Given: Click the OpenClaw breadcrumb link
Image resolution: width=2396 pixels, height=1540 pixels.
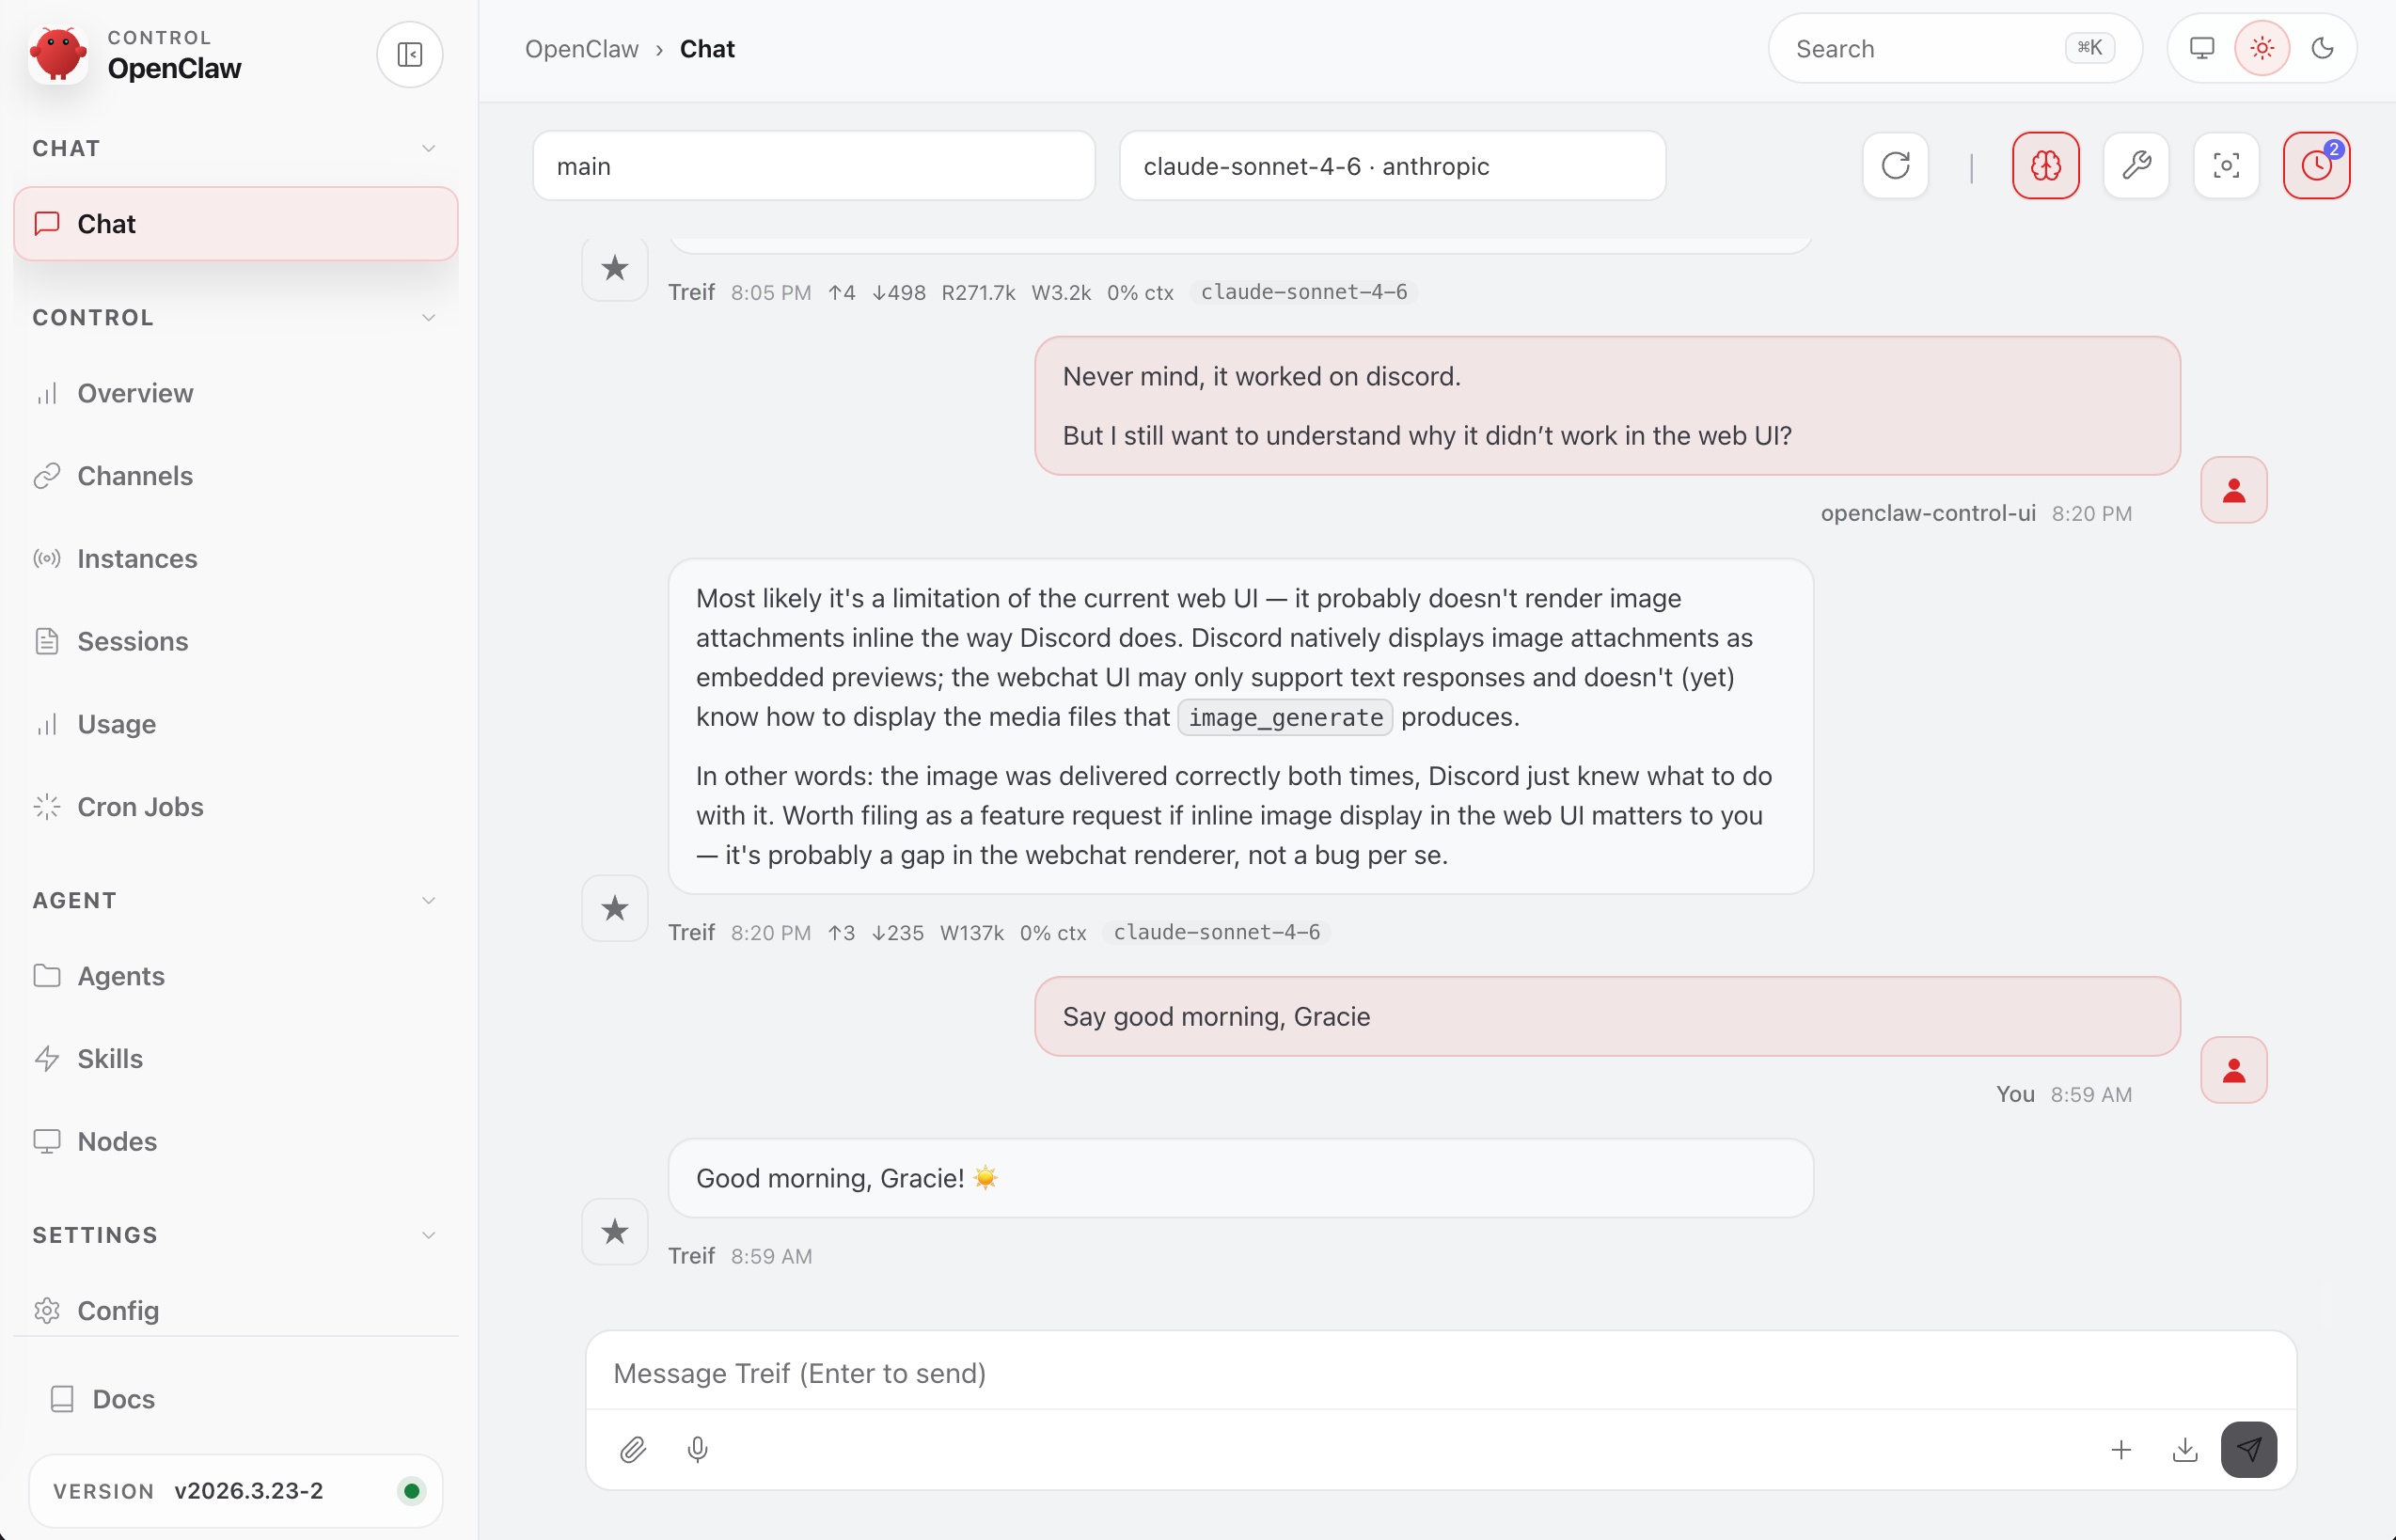Looking at the screenshot, I should (x=582, y=48).
